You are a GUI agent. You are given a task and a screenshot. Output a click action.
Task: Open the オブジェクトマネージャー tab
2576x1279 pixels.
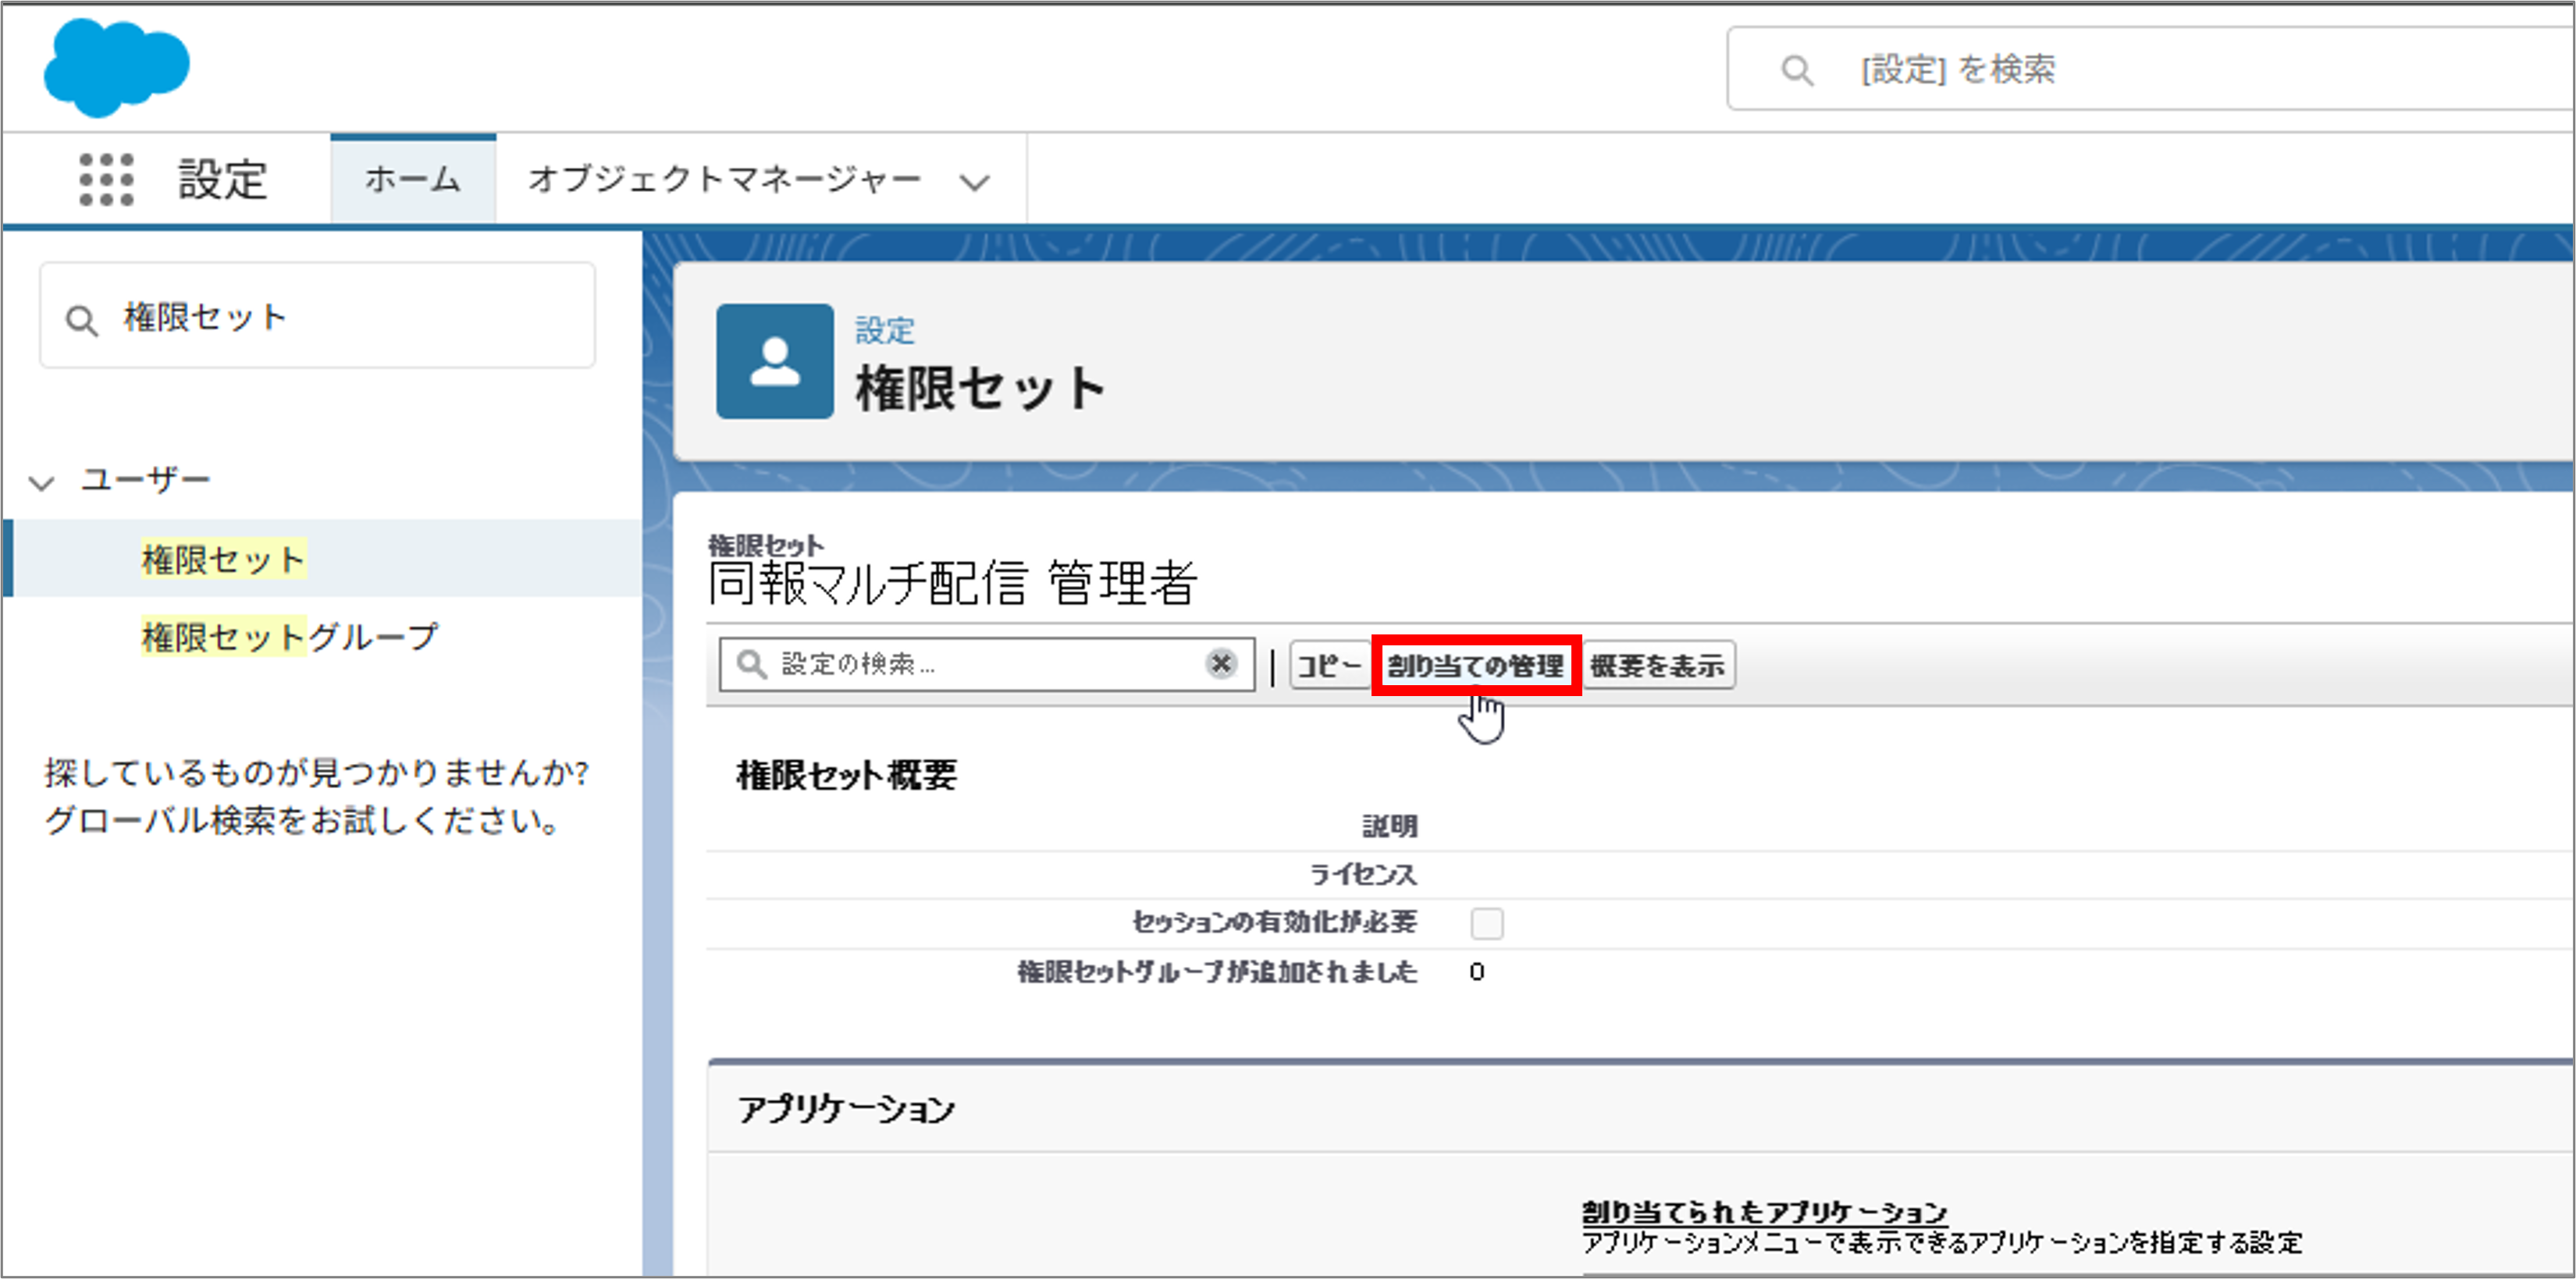coord(726,179)
